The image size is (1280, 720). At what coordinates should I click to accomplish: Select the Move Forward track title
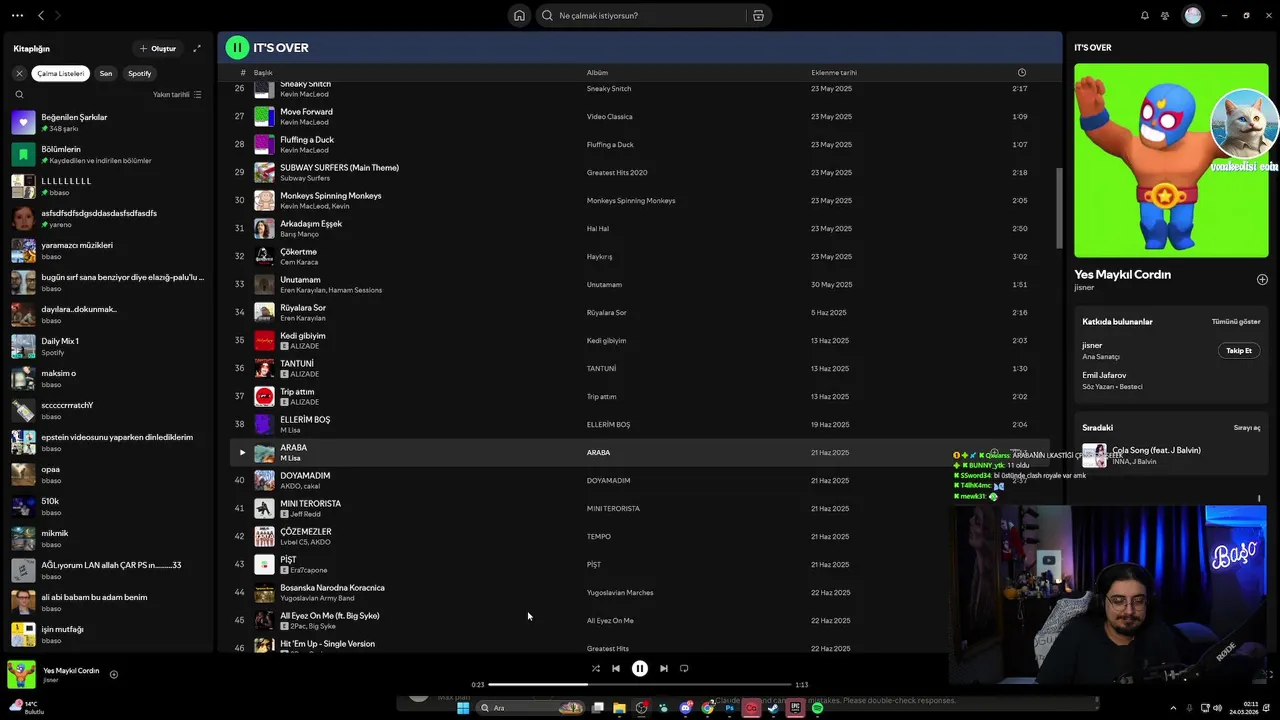point(306,112)
